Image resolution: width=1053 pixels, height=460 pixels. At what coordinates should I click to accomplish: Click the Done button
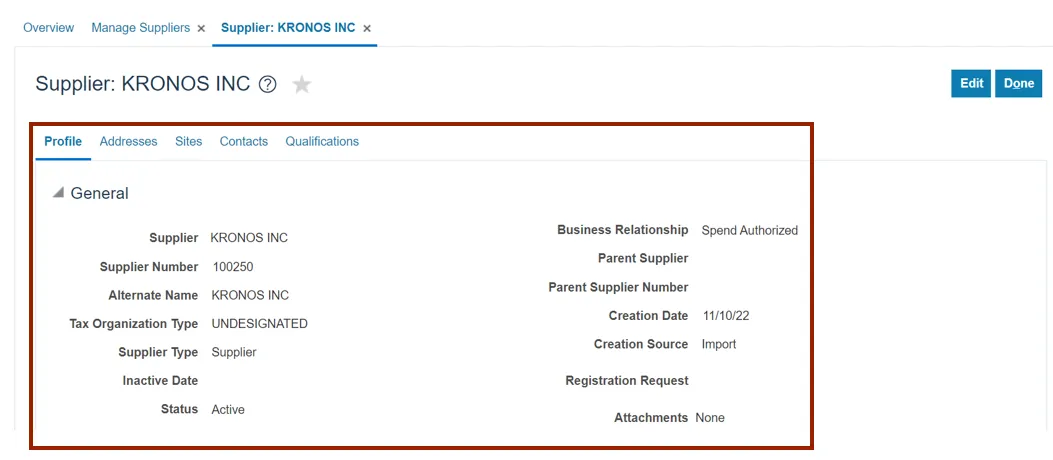tap(1018, 84)
